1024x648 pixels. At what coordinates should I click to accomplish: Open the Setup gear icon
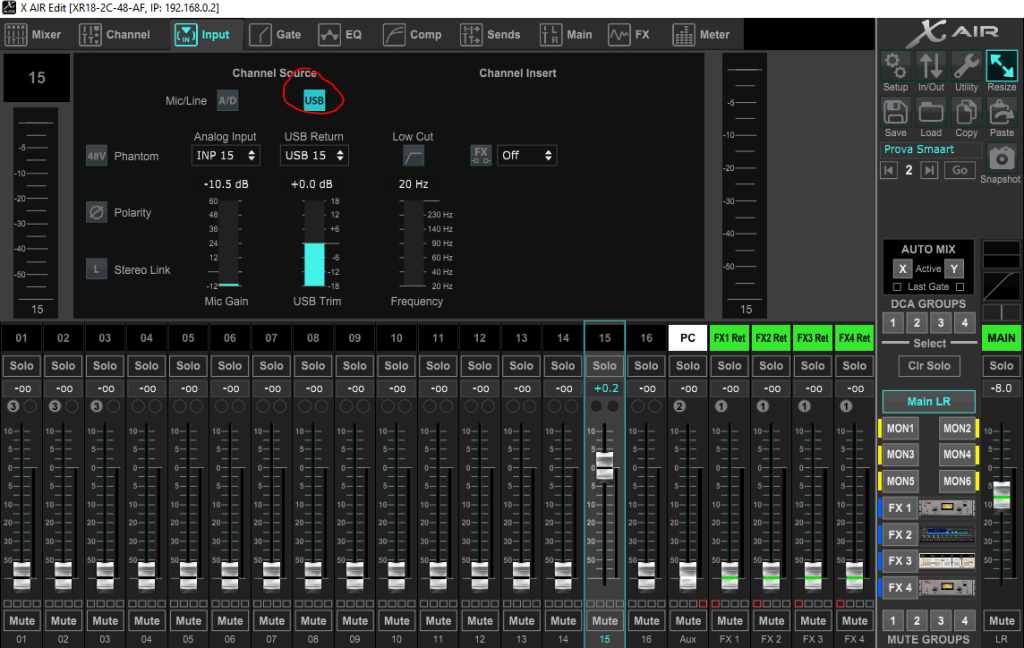[x=895, y=67]
